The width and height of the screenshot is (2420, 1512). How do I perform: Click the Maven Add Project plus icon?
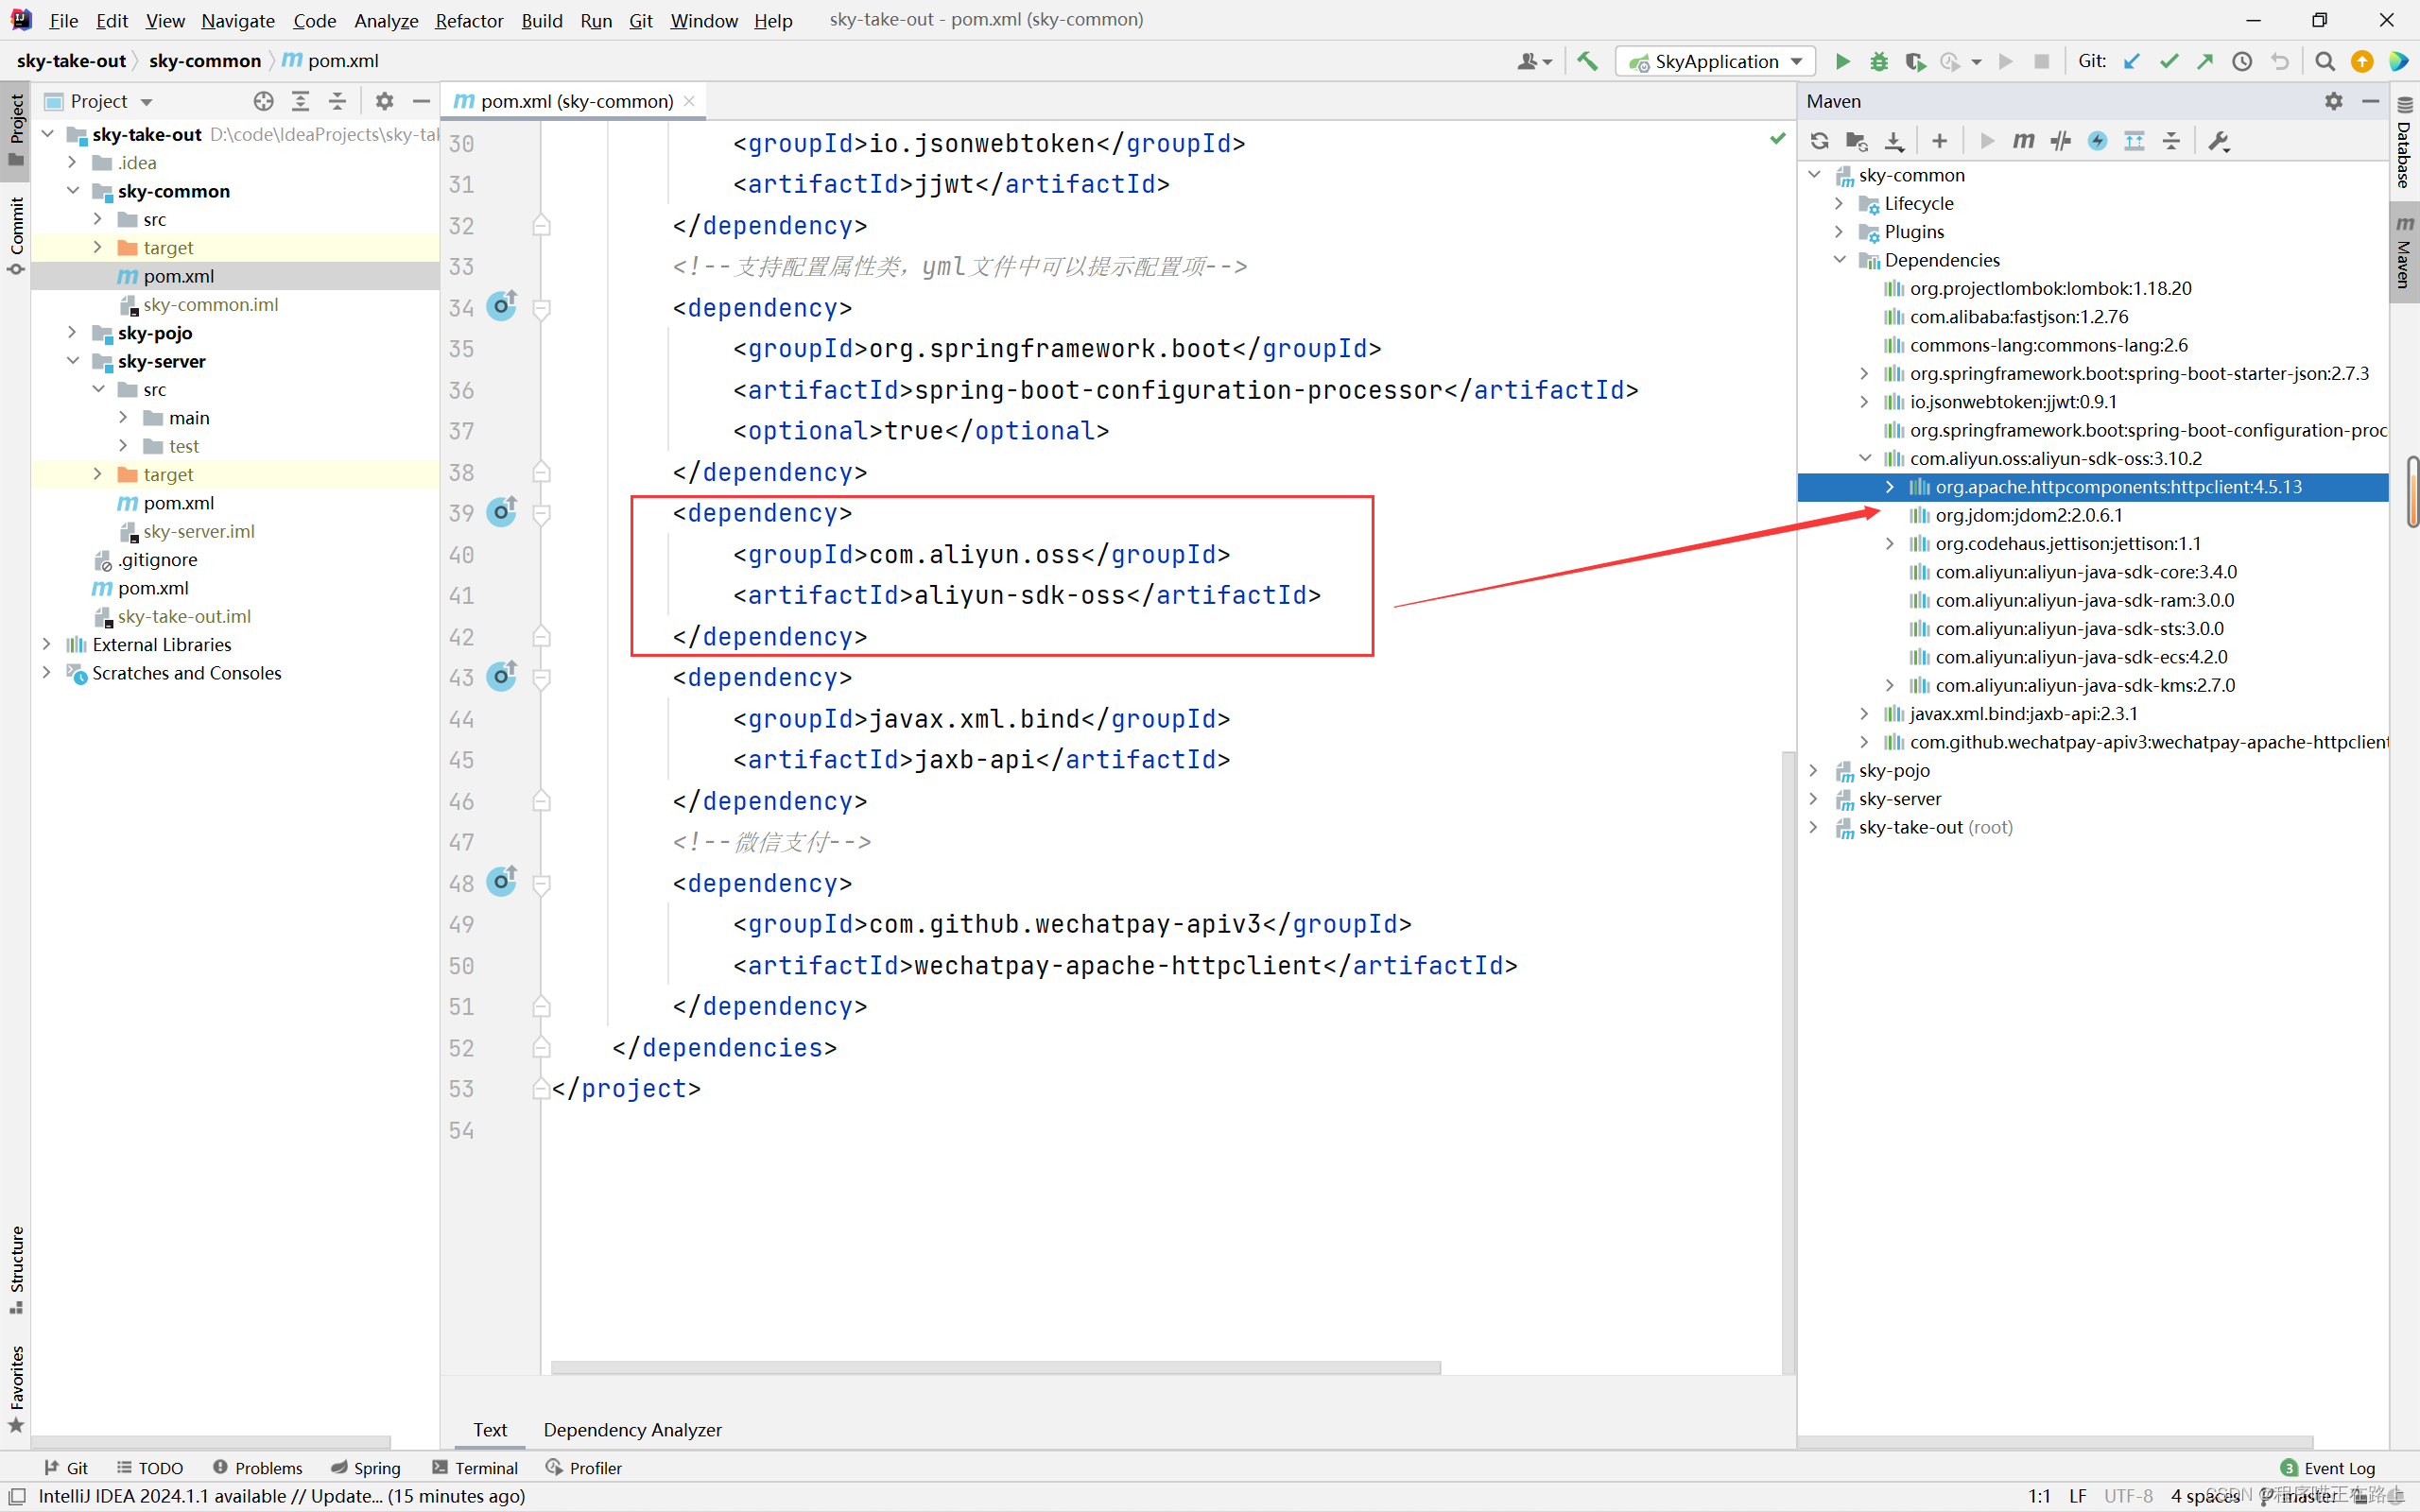1939,141
